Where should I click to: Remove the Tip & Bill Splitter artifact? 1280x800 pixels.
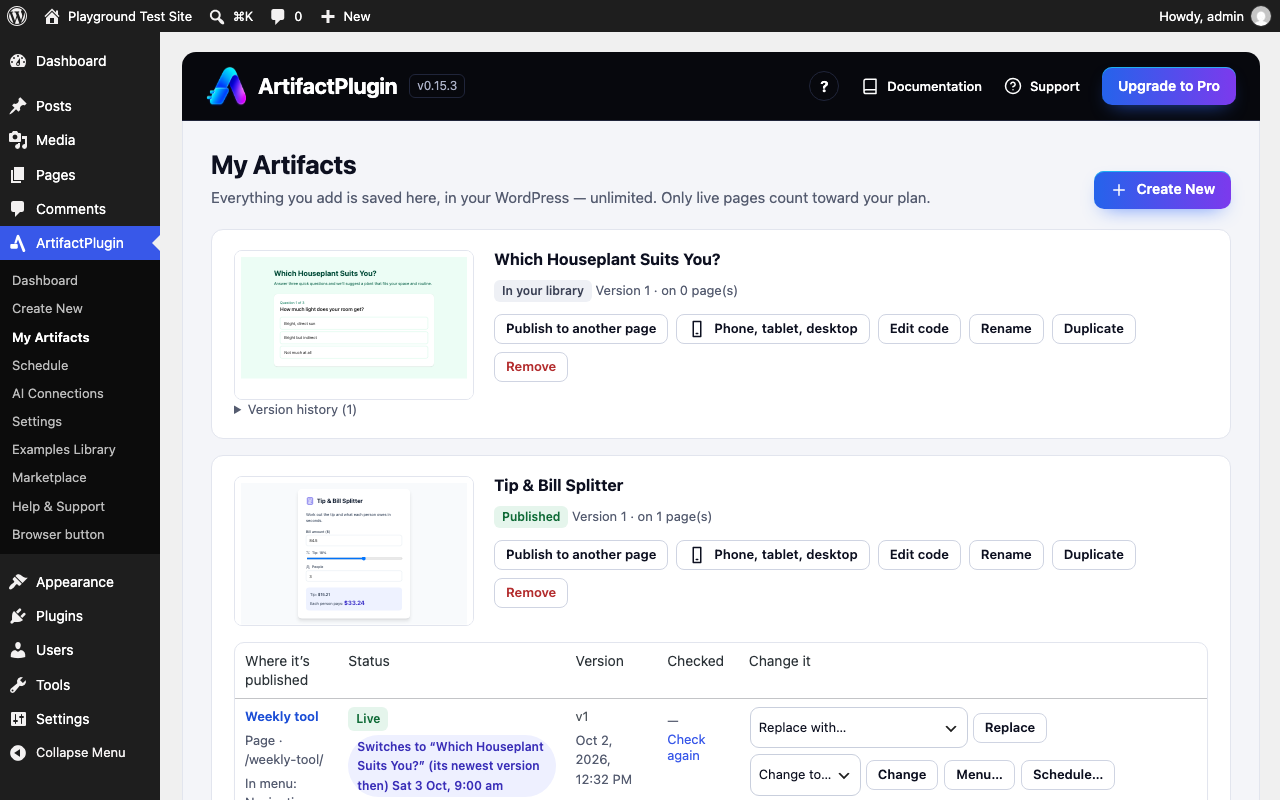pyautogui.click(x=531, y=593)
